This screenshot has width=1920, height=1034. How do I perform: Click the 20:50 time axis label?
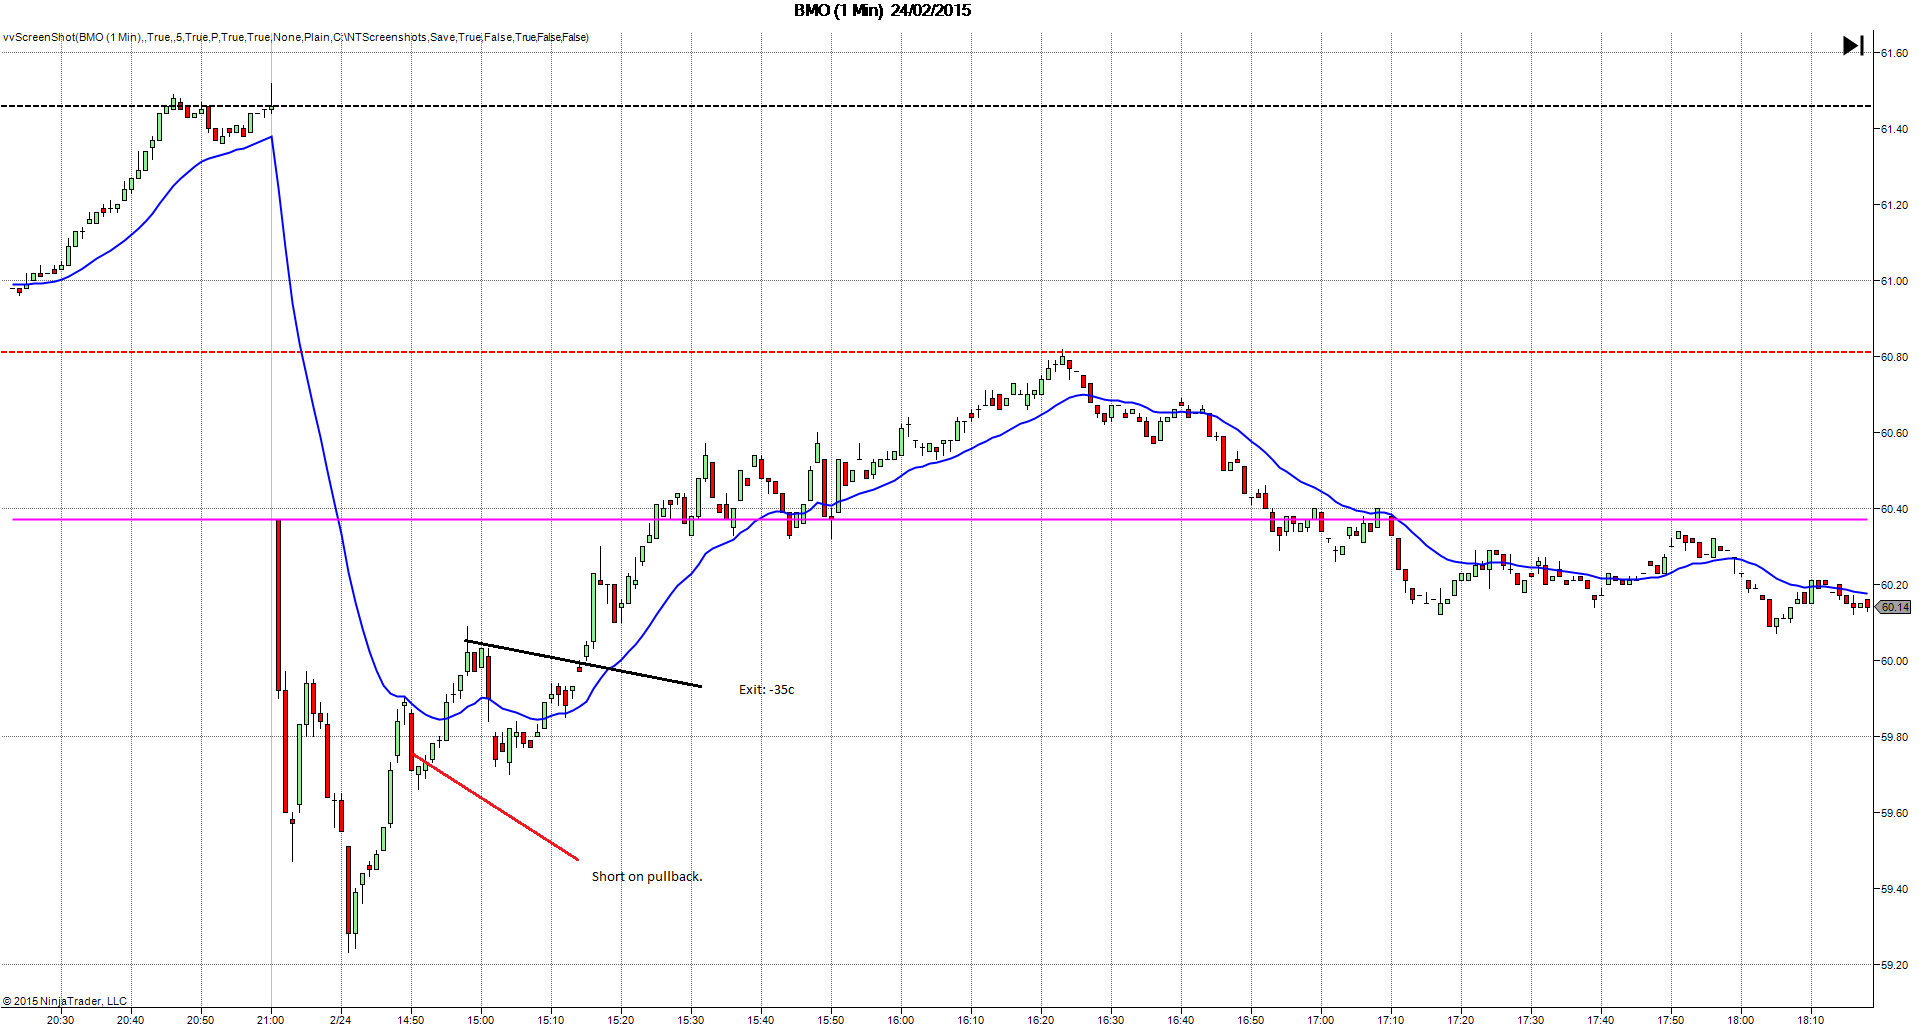(x=200, y=1020)
